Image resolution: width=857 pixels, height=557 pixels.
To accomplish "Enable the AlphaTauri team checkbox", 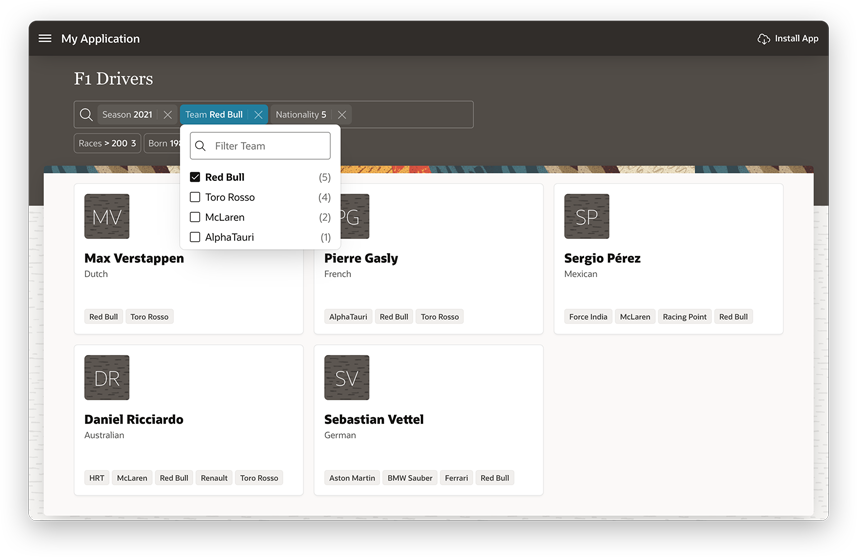I will click(x=195, y=237).
